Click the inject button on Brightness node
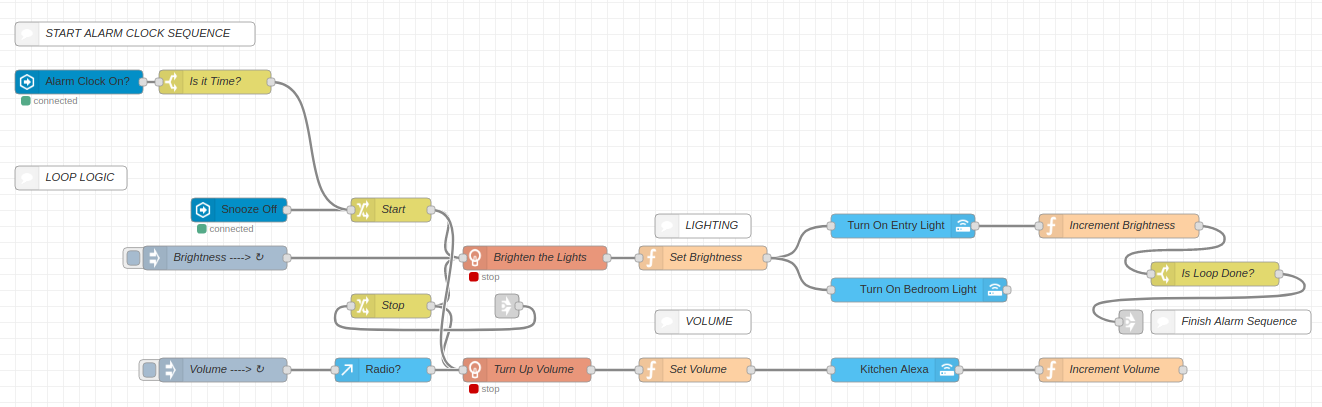1322x407 pixels. click(132, 258)
